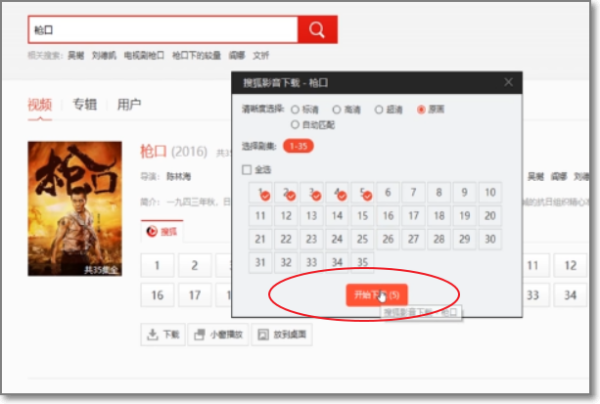Tick the 全选 select-all checkbox
Viewport: 600px width, 404px height.
tap(247, 170)
